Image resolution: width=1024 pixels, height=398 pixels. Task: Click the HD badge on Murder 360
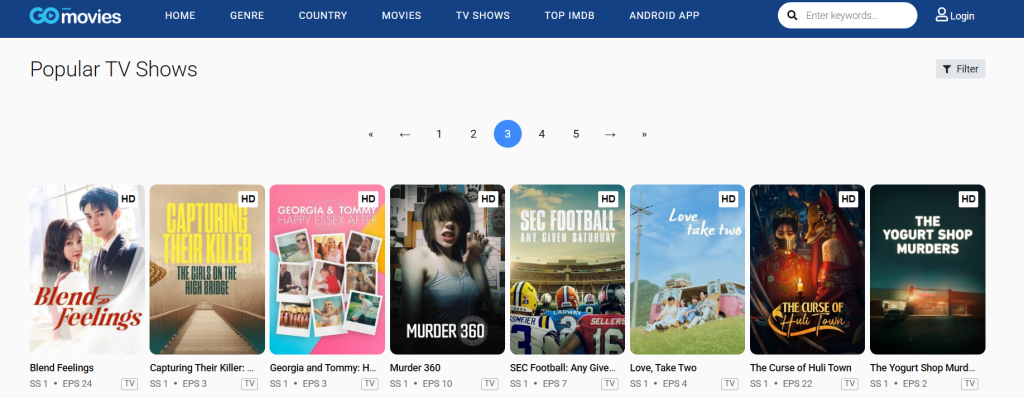coord(488,199)
